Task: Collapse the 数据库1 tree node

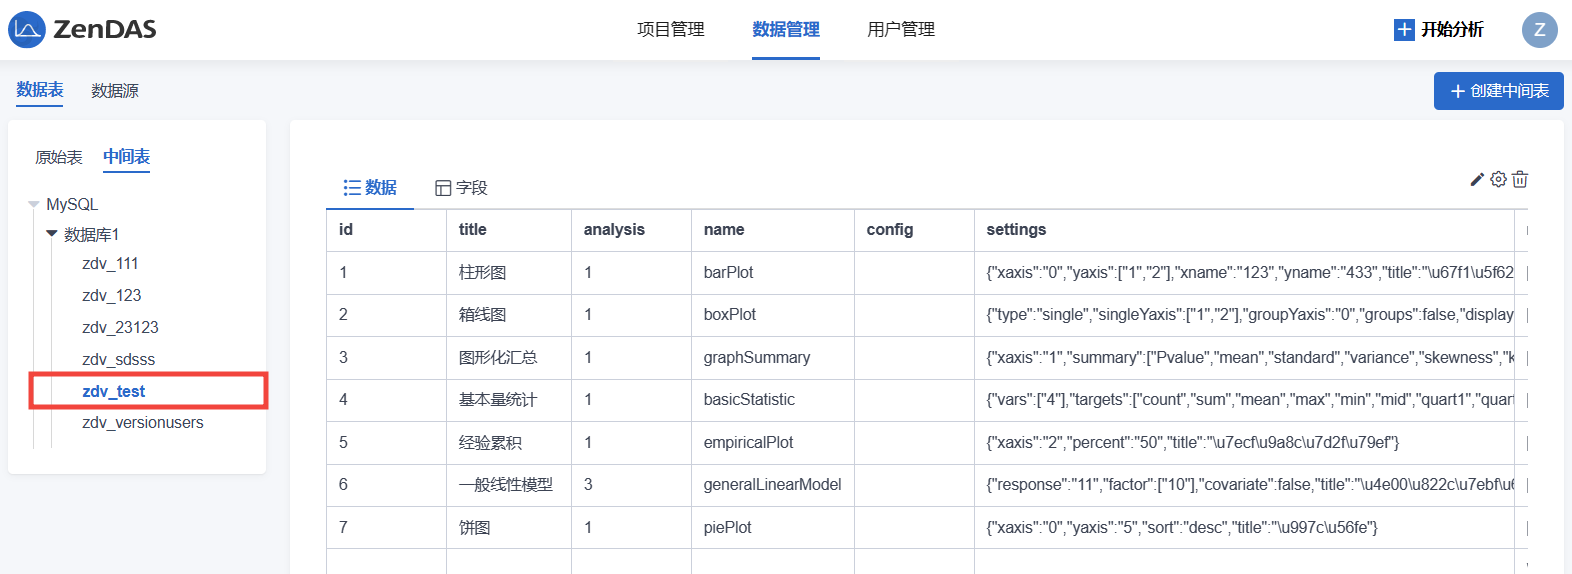Action: click(x=52, y=234)
